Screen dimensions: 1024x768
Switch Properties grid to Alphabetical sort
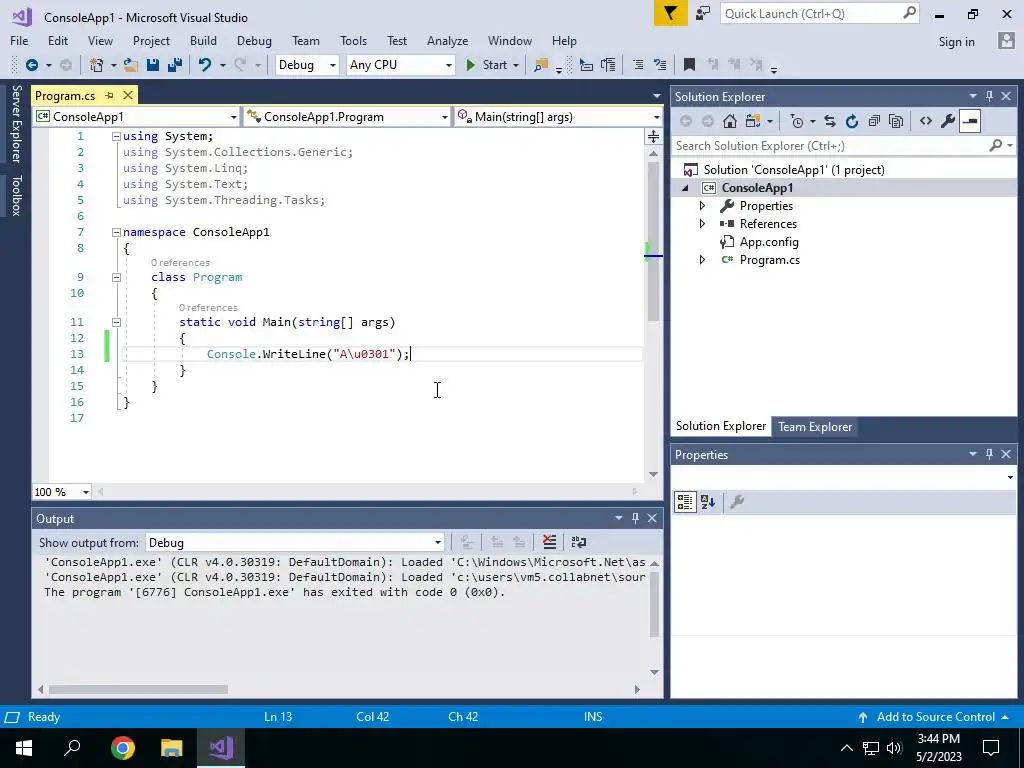pyautogui.click(x=708, y=502)
